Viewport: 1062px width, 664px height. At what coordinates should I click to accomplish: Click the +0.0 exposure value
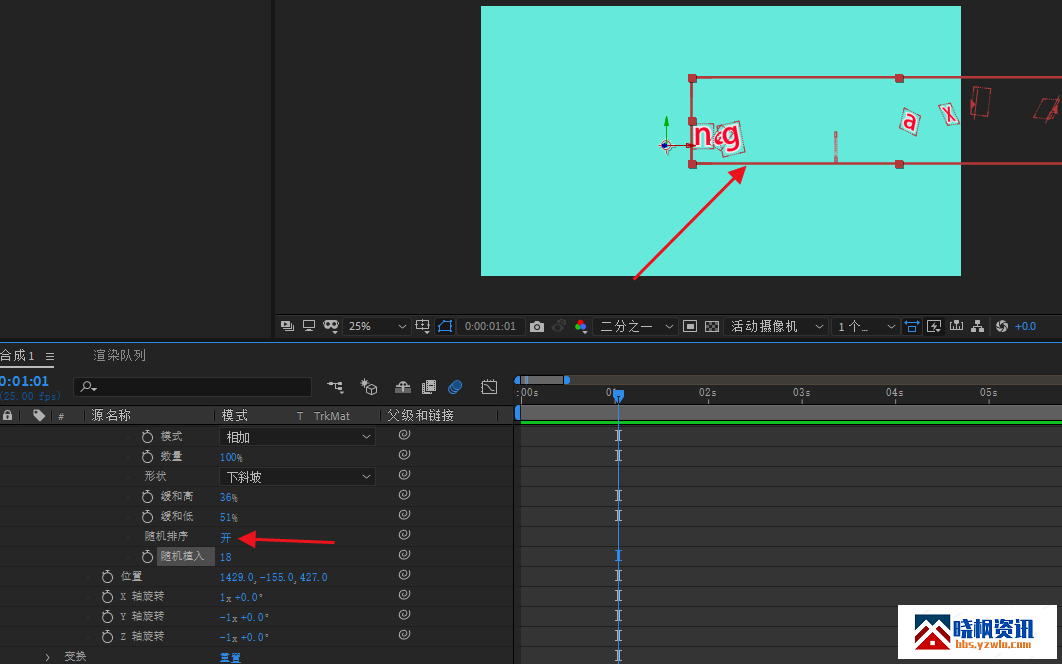pyautogui.click(x=1025, y=327)
